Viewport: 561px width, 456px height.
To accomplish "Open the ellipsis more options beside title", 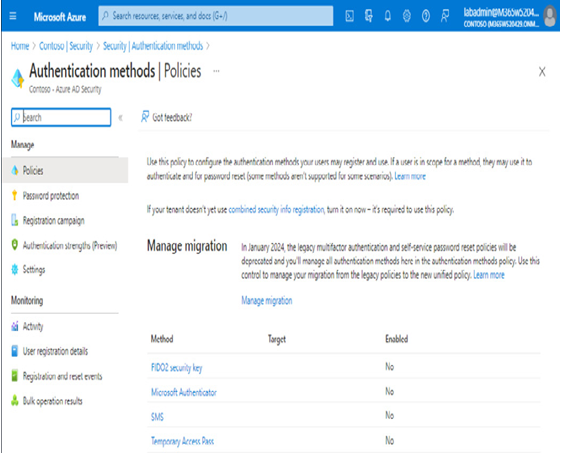I will [x=216, y=71].
